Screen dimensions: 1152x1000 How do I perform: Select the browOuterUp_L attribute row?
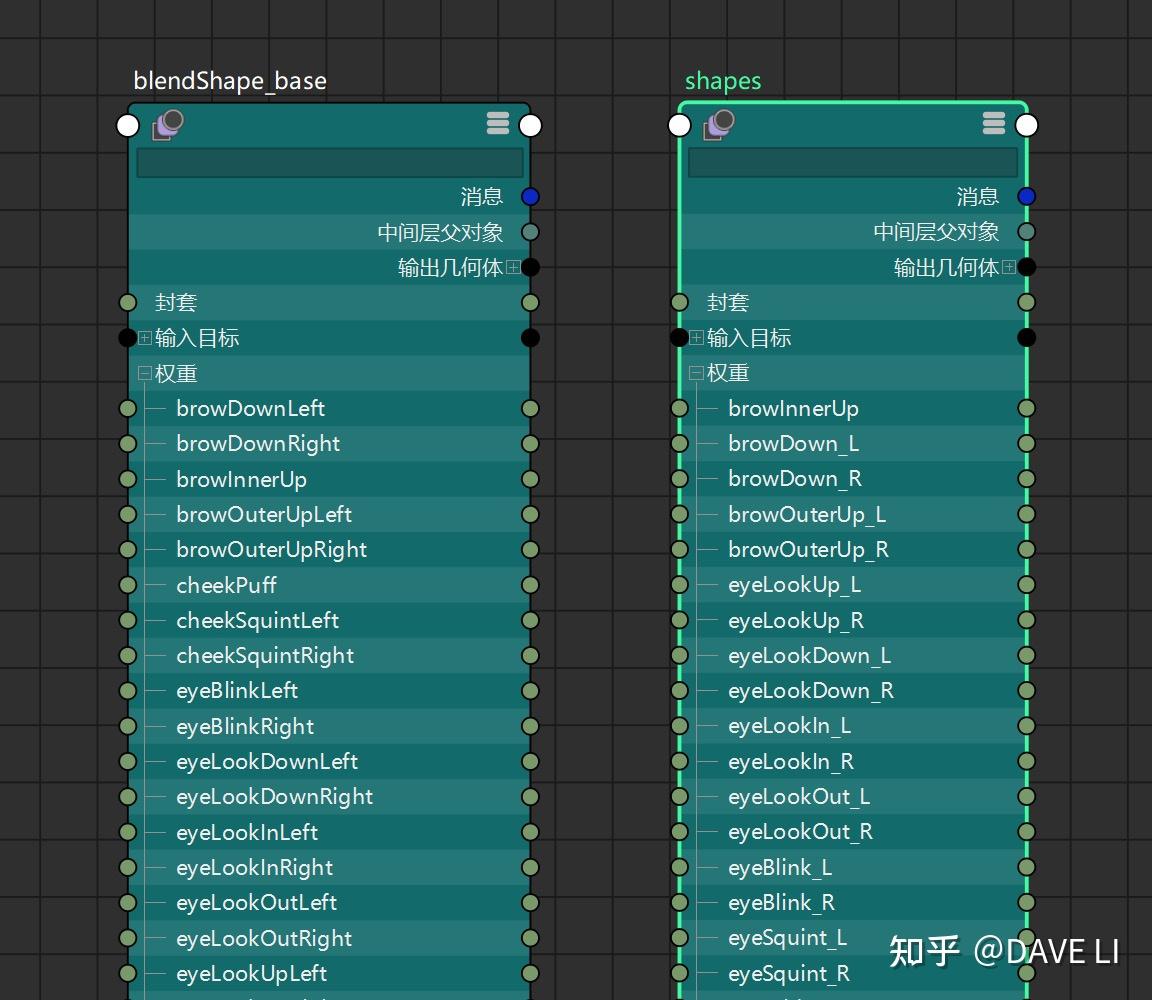853,514
